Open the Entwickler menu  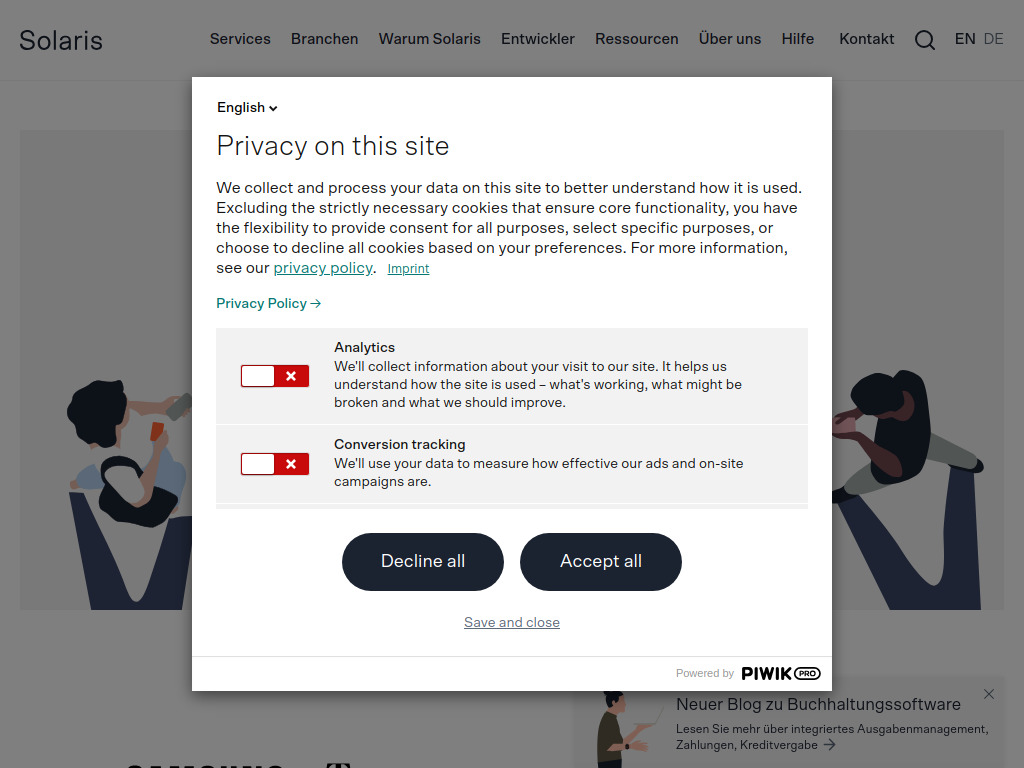click(x=538, y=39)
